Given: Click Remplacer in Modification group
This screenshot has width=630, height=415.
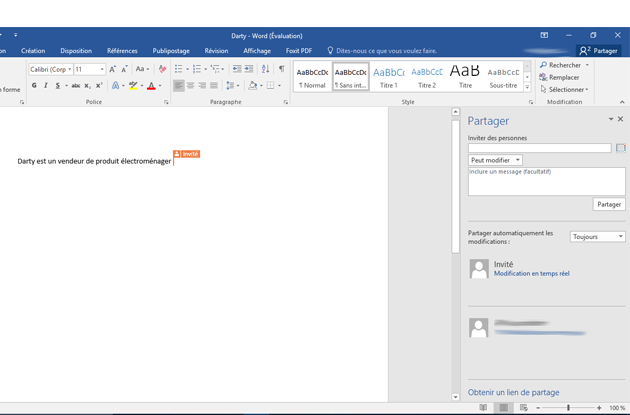Looking at the screenshot, I should (559, 77).
